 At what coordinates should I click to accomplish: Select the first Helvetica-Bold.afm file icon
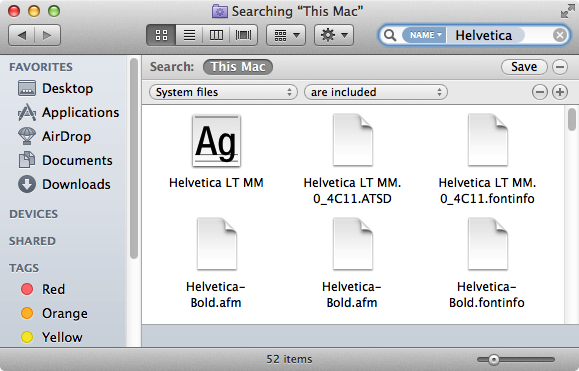[x=217, y=244]
